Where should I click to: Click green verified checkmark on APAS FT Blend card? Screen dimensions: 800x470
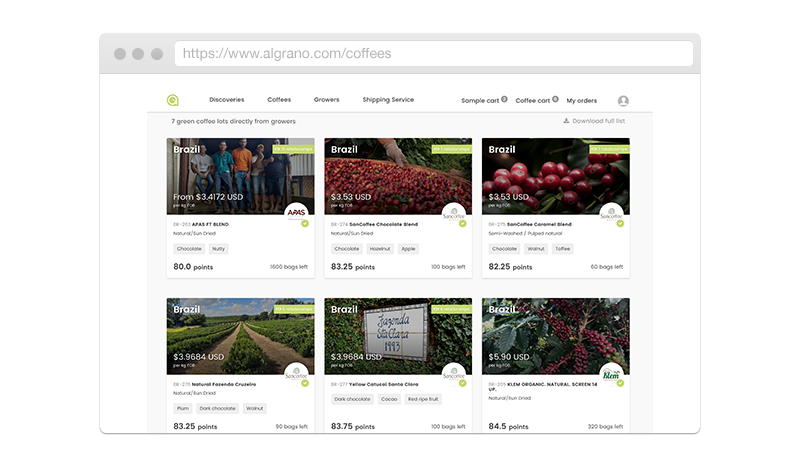pyautogui.click(x=305, y=224)
